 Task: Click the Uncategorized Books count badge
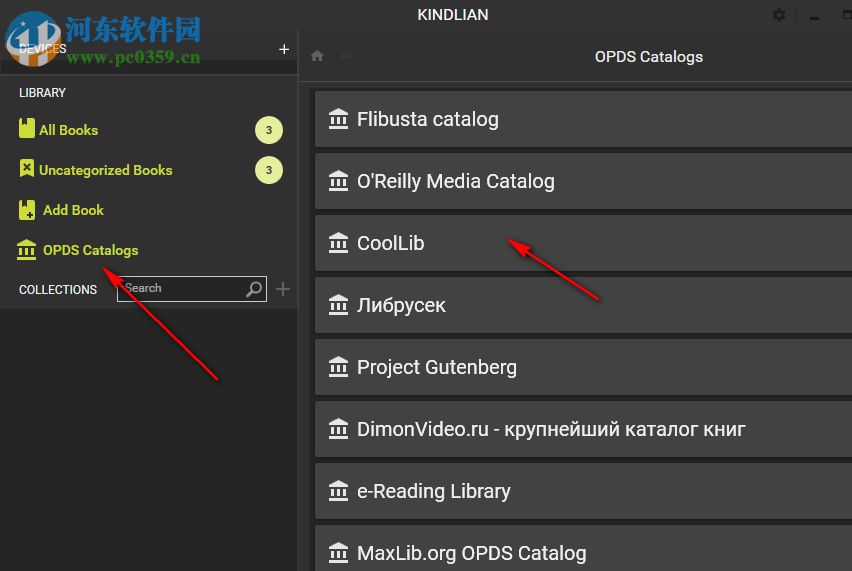(268, 170)
